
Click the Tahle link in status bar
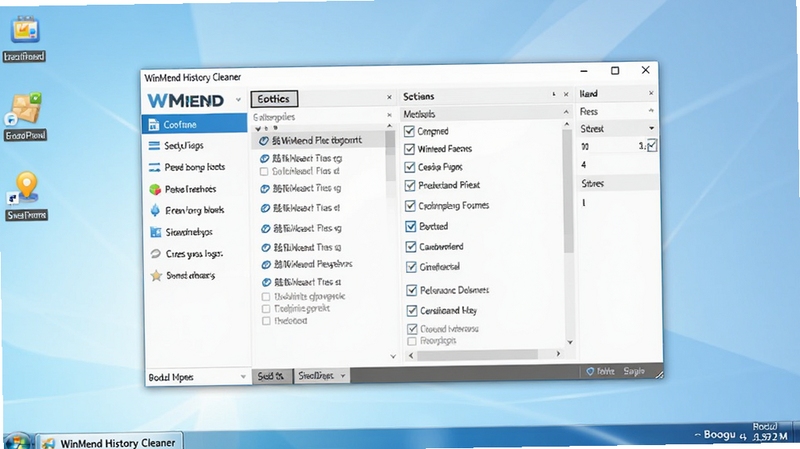pos(606,371)
